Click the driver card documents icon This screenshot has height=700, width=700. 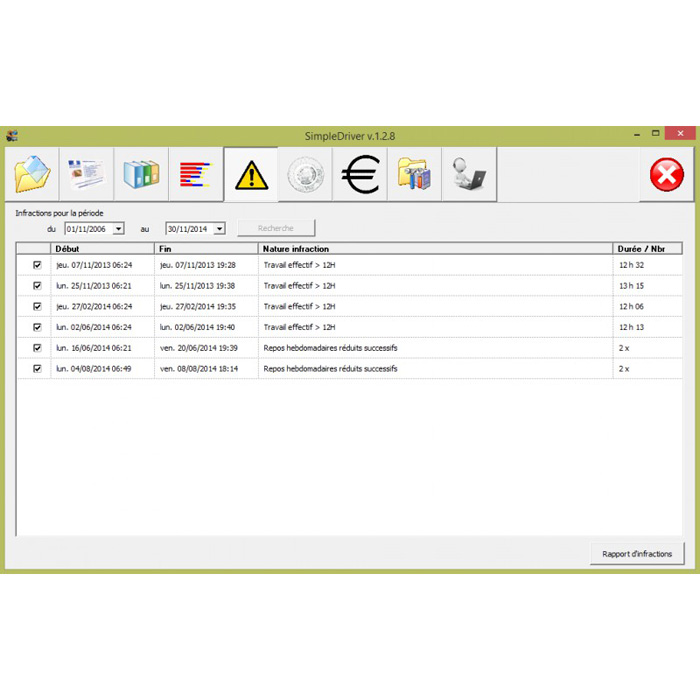[87, 174]
